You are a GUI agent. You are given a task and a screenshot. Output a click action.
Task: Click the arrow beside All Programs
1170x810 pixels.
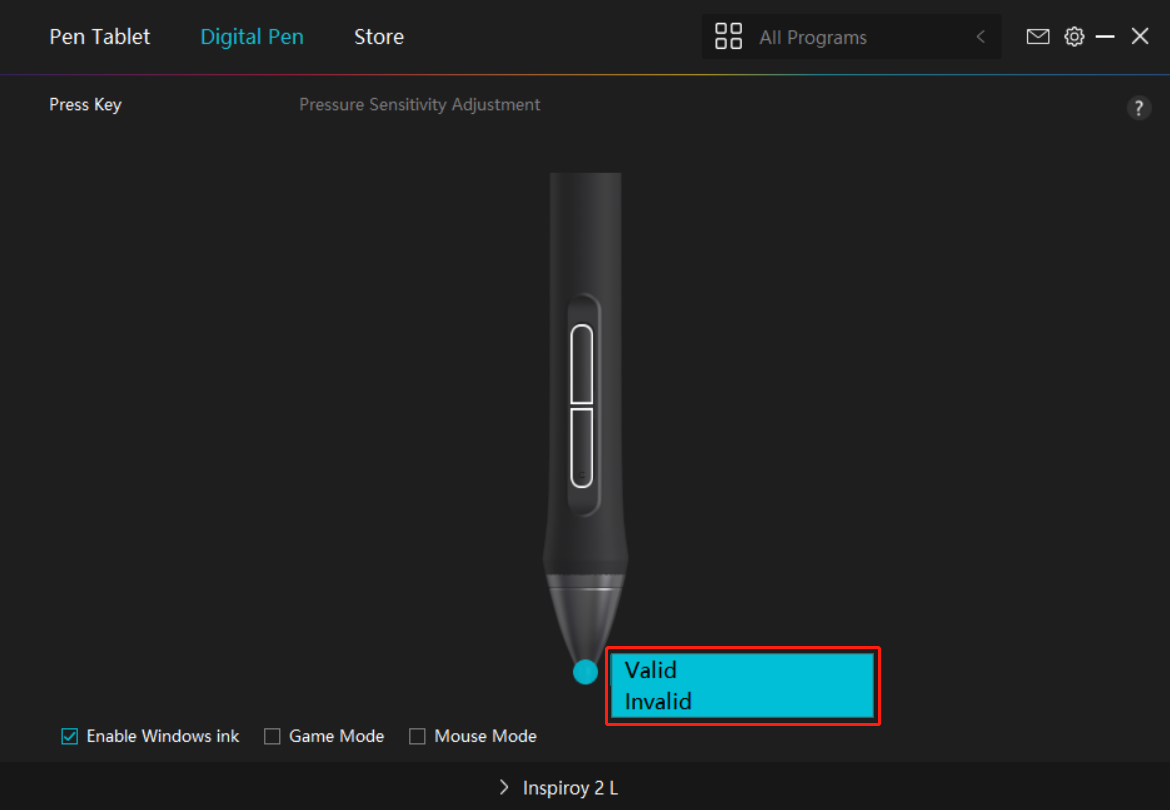(x=980, y=37)
